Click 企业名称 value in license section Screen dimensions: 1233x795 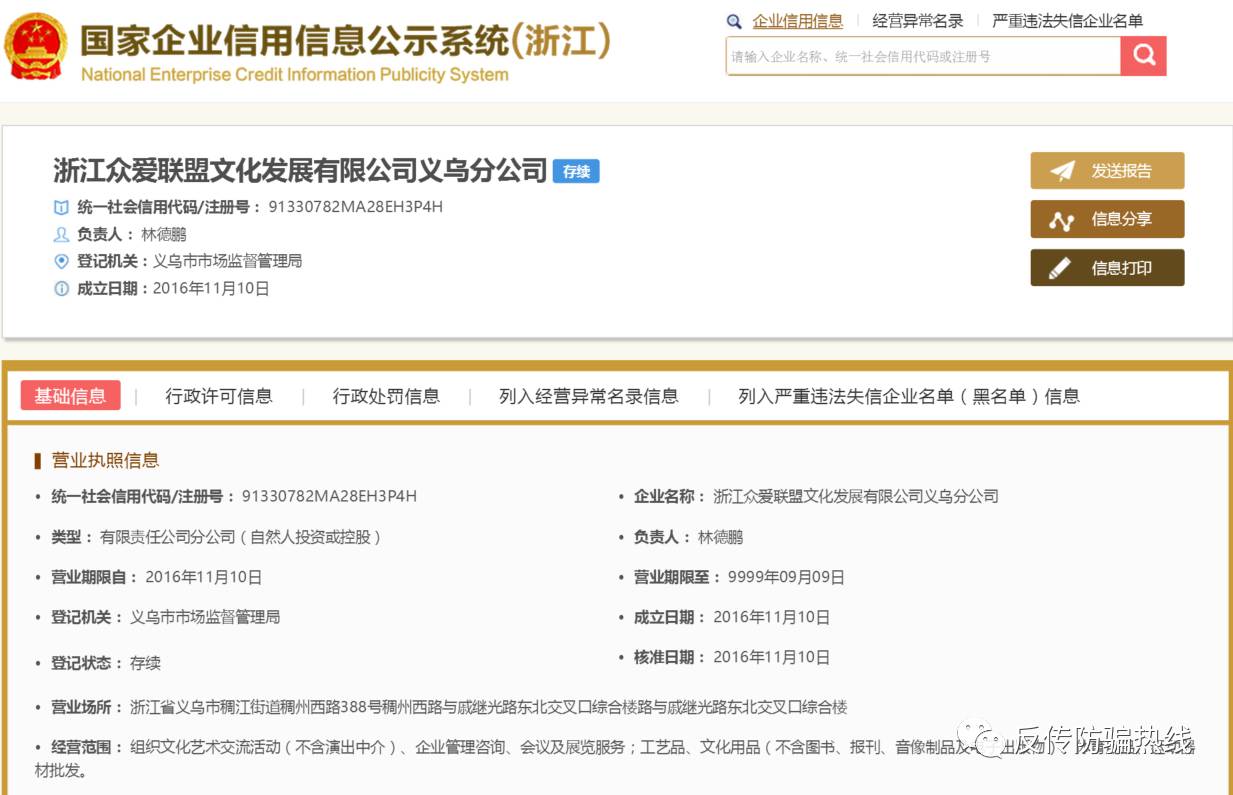pos(855,496)
